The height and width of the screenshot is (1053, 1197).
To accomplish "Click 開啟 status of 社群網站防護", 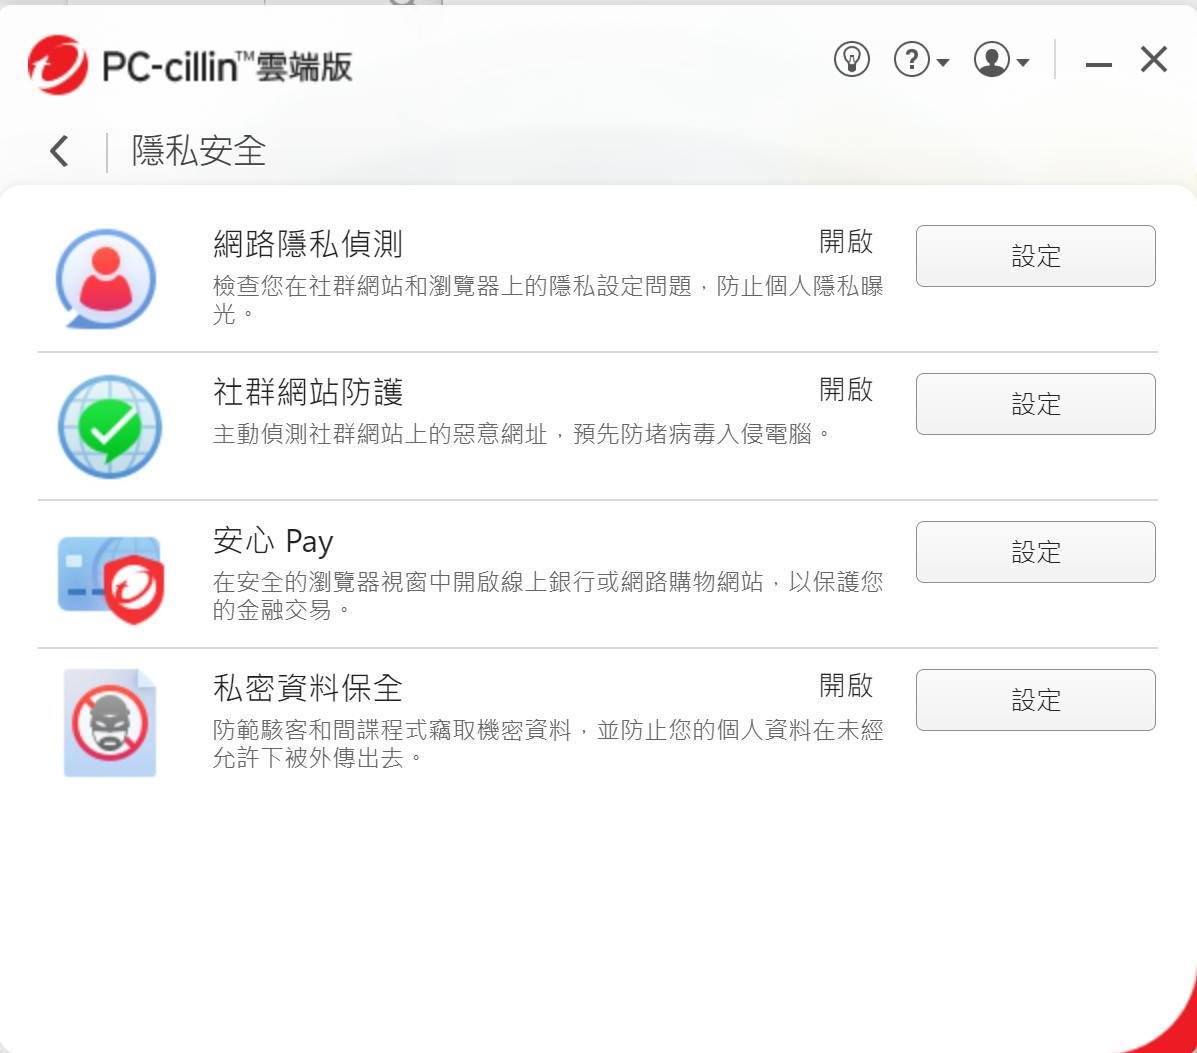I will click(846, 389).
